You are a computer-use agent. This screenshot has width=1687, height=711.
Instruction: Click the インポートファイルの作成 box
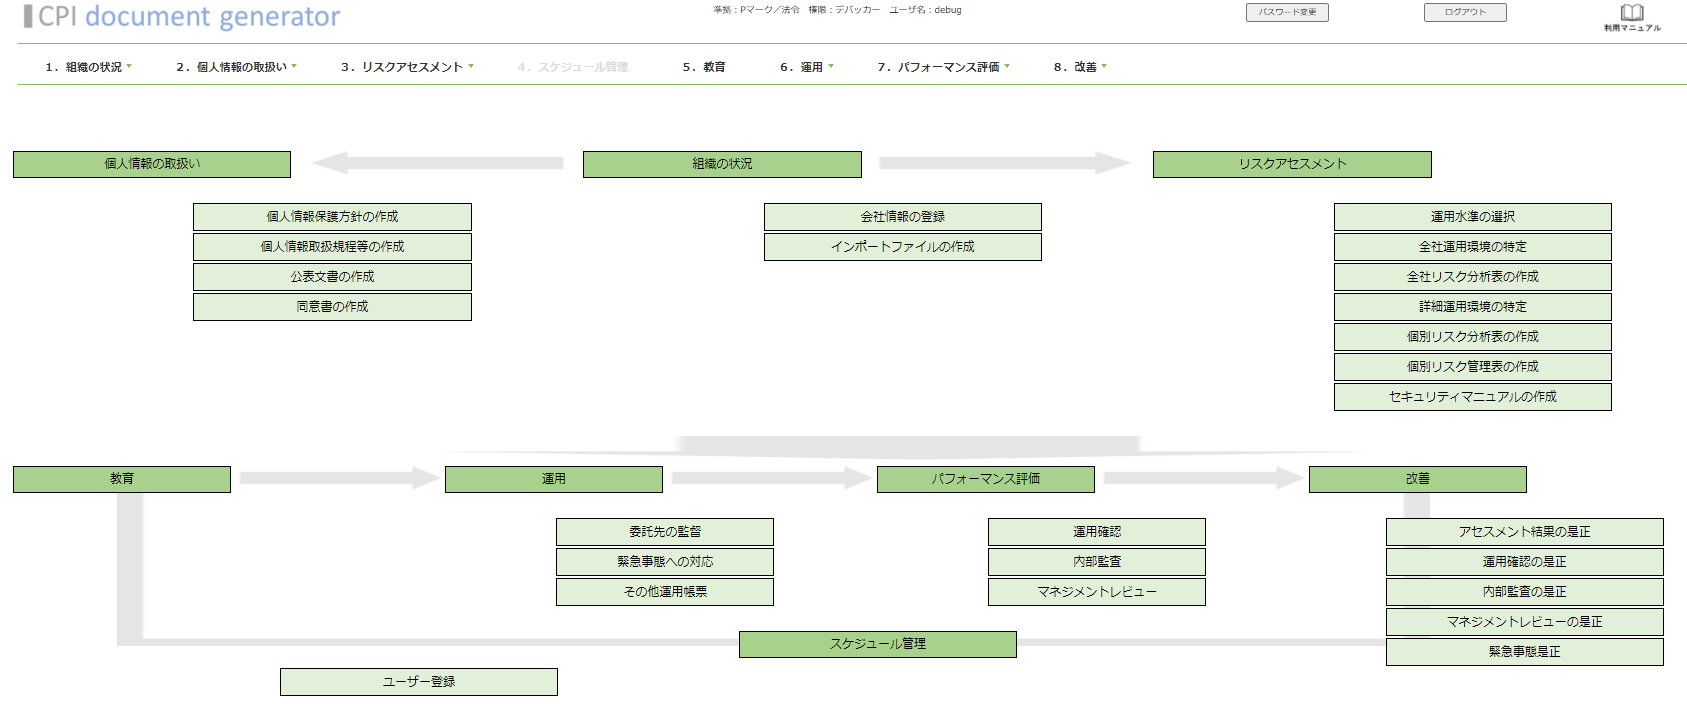902,247
